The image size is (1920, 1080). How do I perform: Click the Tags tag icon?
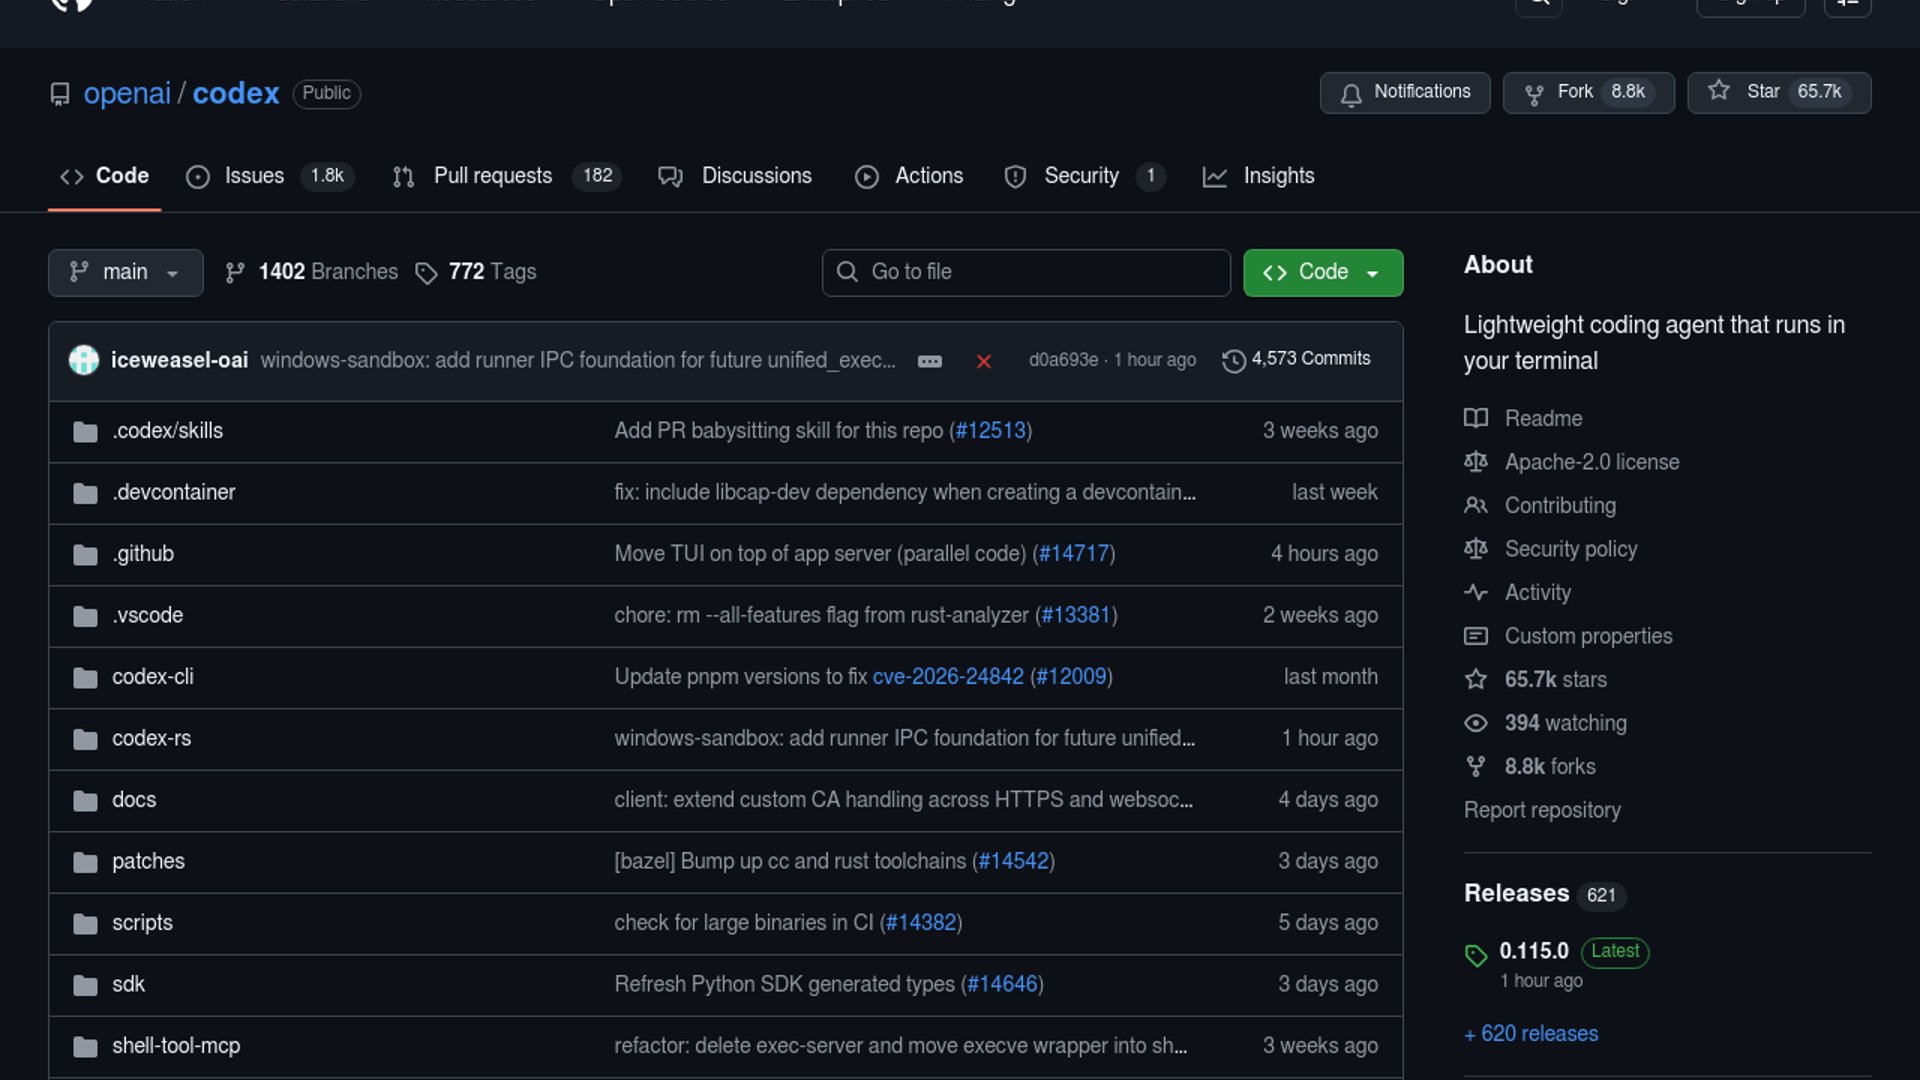click(426, 273)
